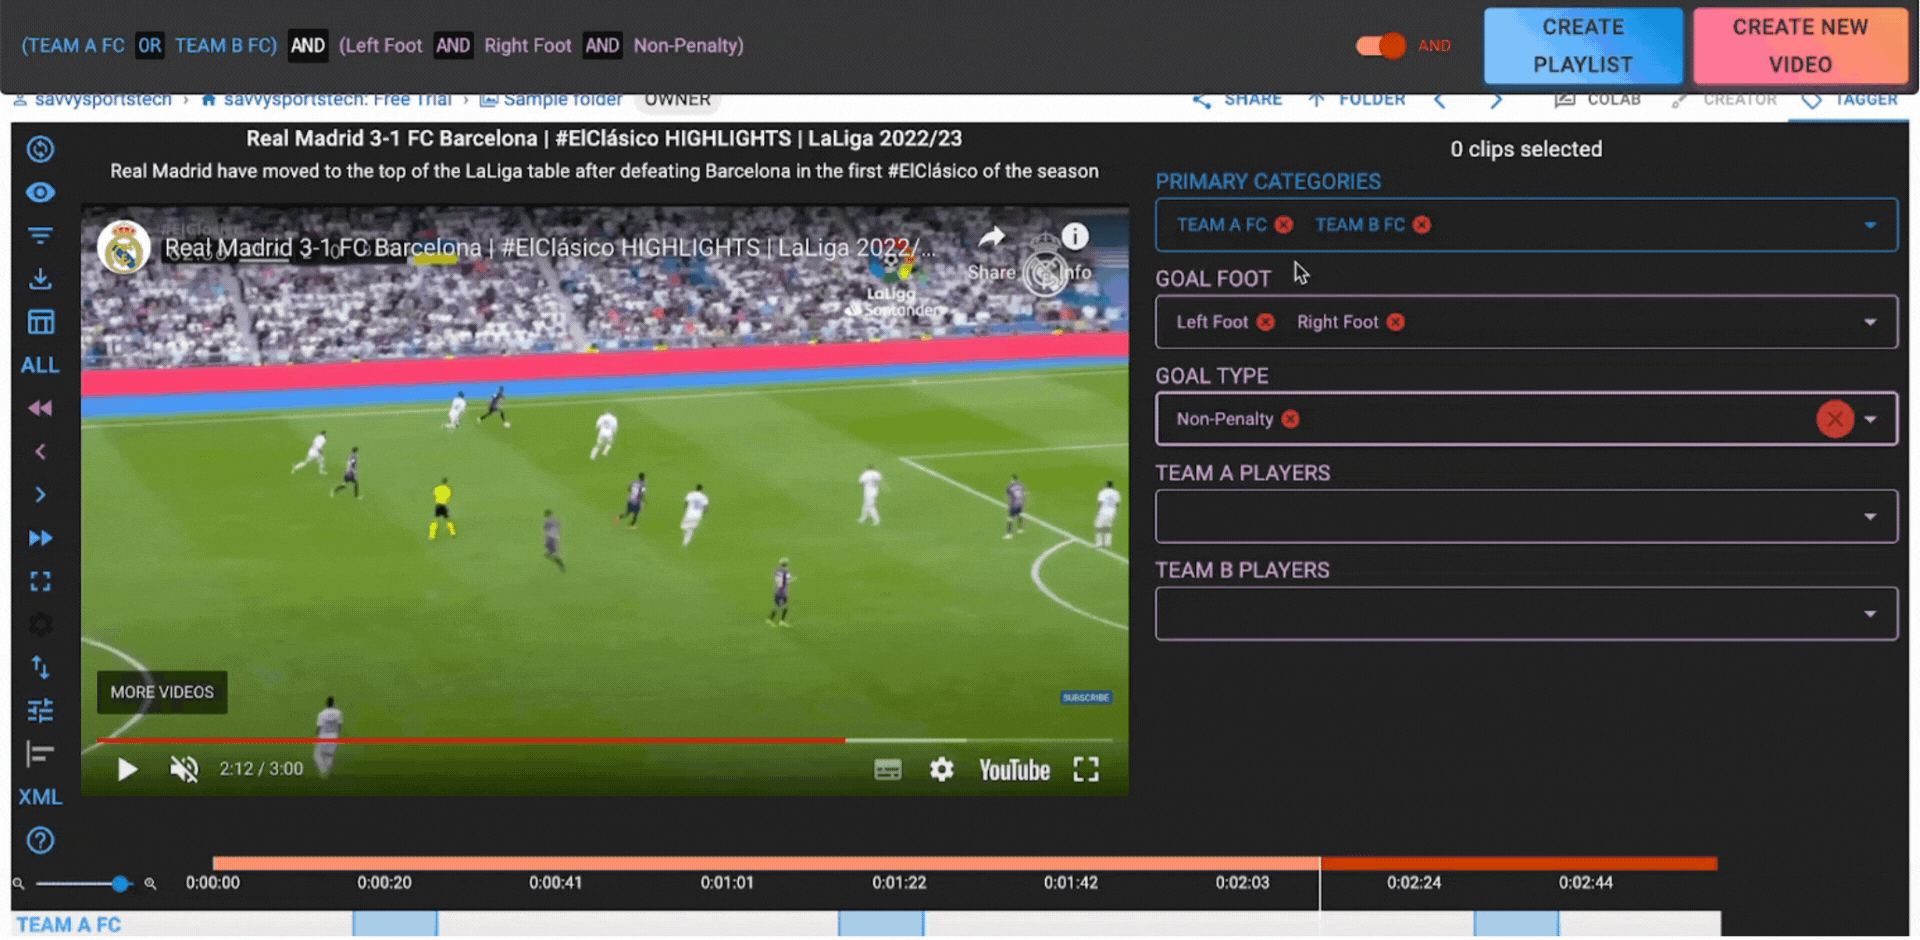
Task: Expand the Goal Foot dropdown
Action: [x=1870, y=322]
